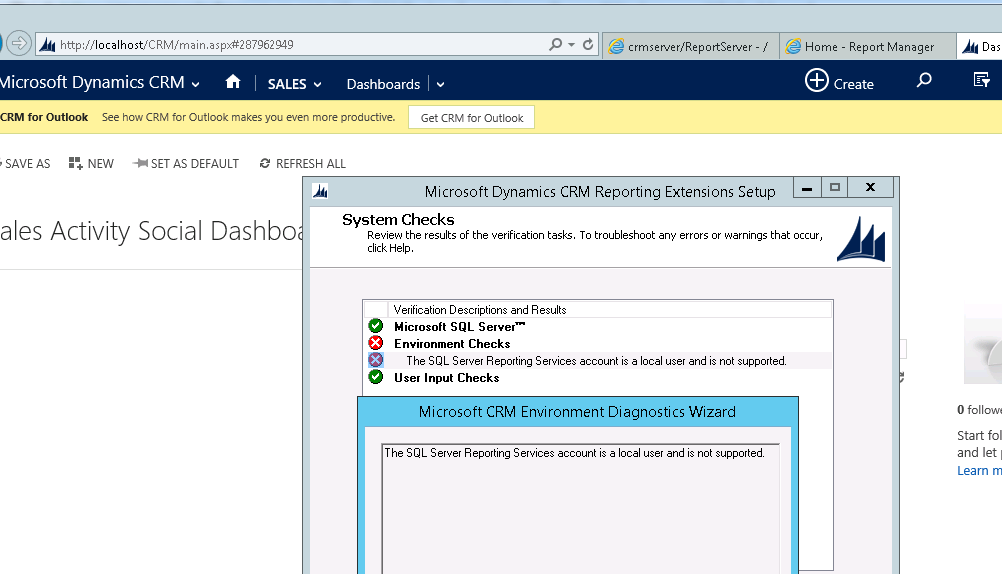
Task: Click the Create plus icon
Action: click(x=816, y=81)
